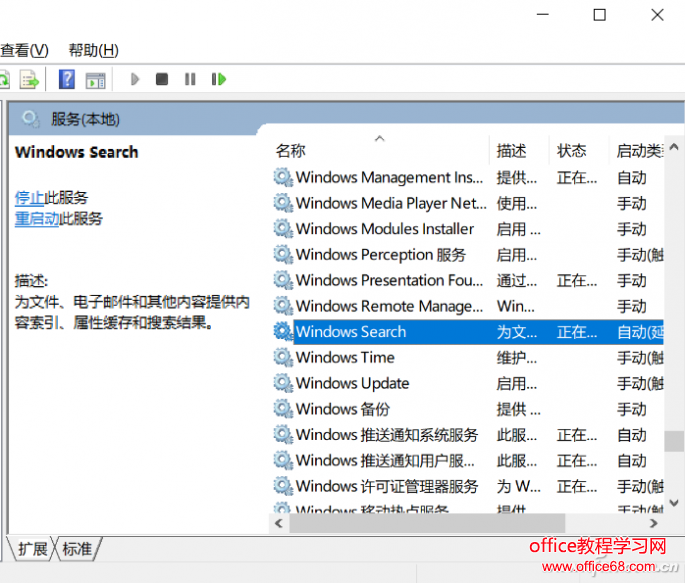The image size is (685, 583).
Task: Stop service with the square stop button
Action: click(162, 79)
